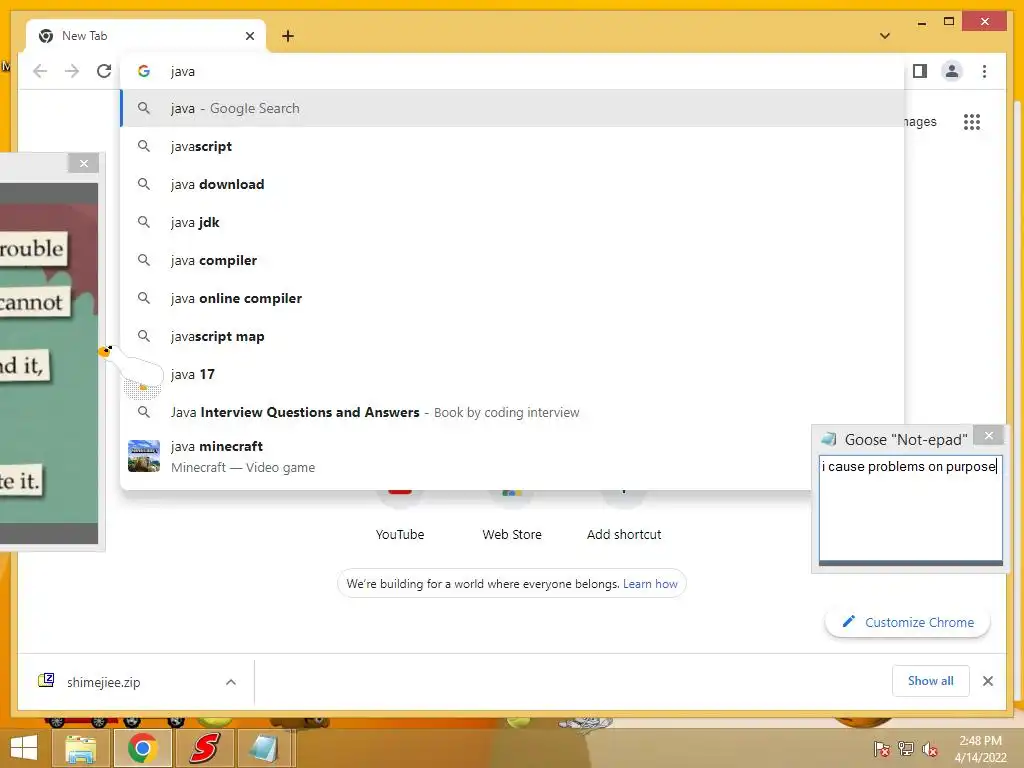The image size is (1024, 768).
Task: Choose Java Interview Questions and Answers suggestion
Action: [x=513, y=412]
